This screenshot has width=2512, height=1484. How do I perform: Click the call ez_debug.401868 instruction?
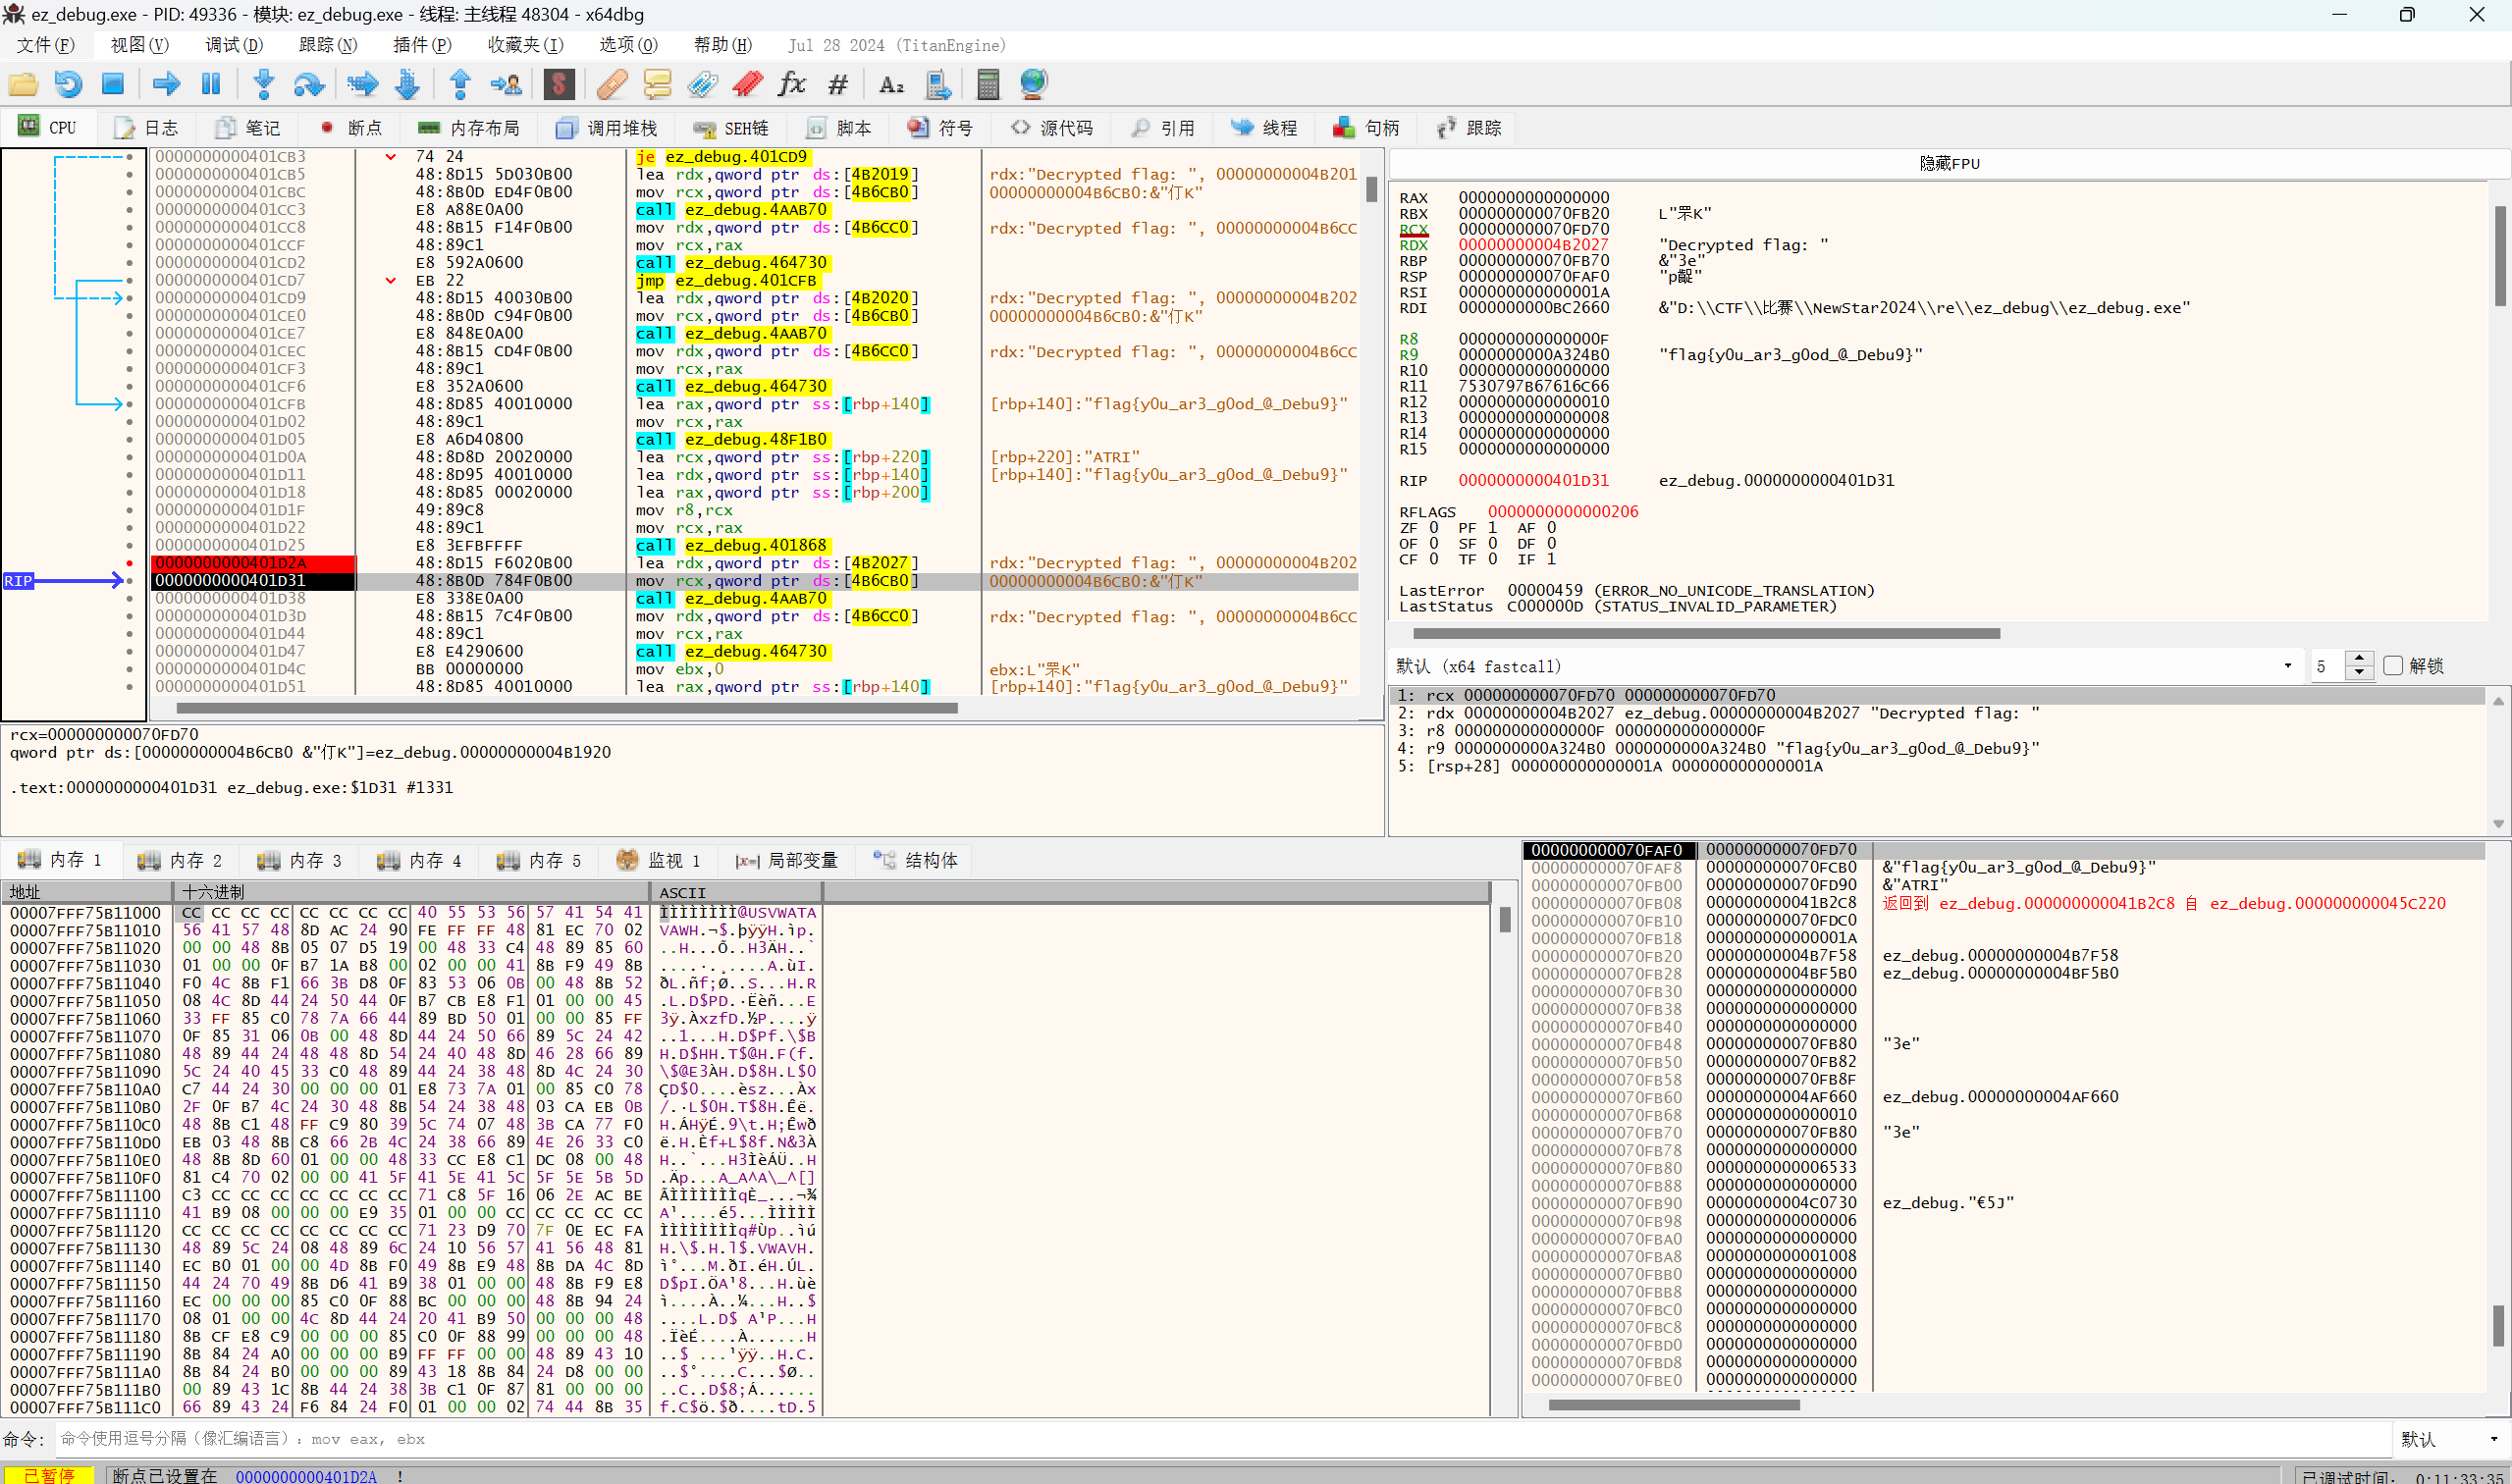click(732, 545)
